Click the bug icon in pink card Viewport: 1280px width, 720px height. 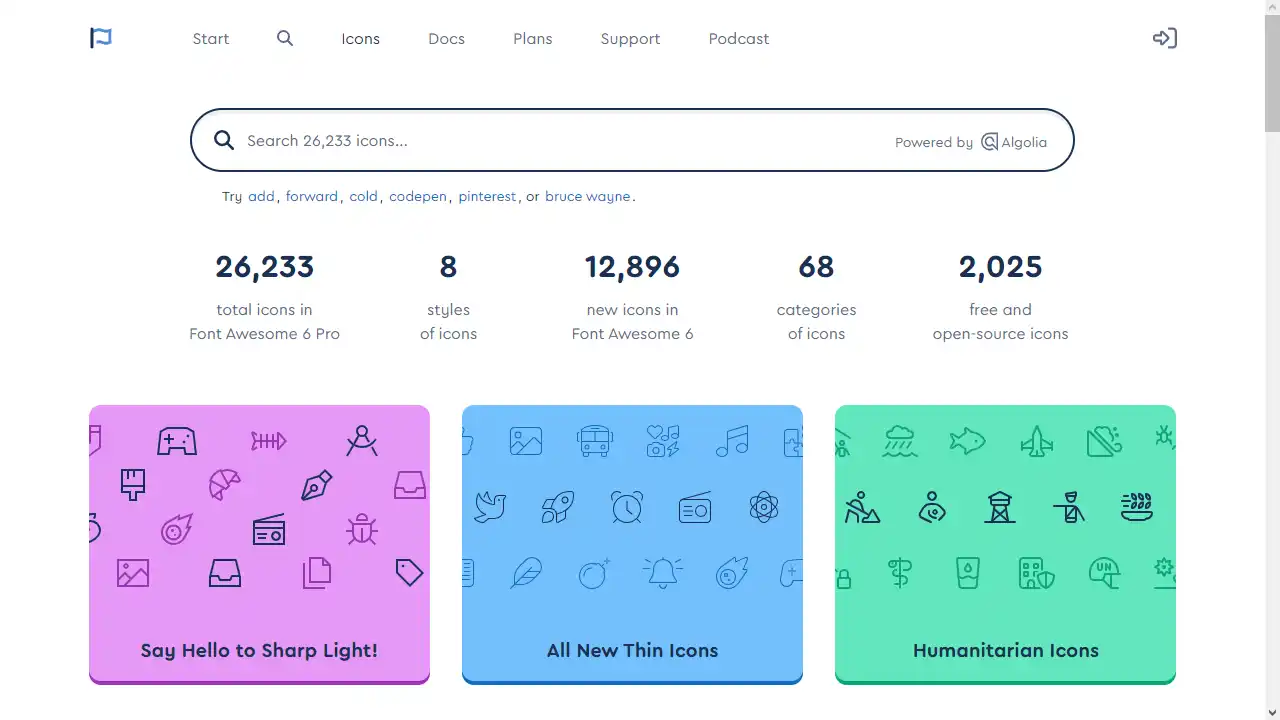(x=362, y=529)
